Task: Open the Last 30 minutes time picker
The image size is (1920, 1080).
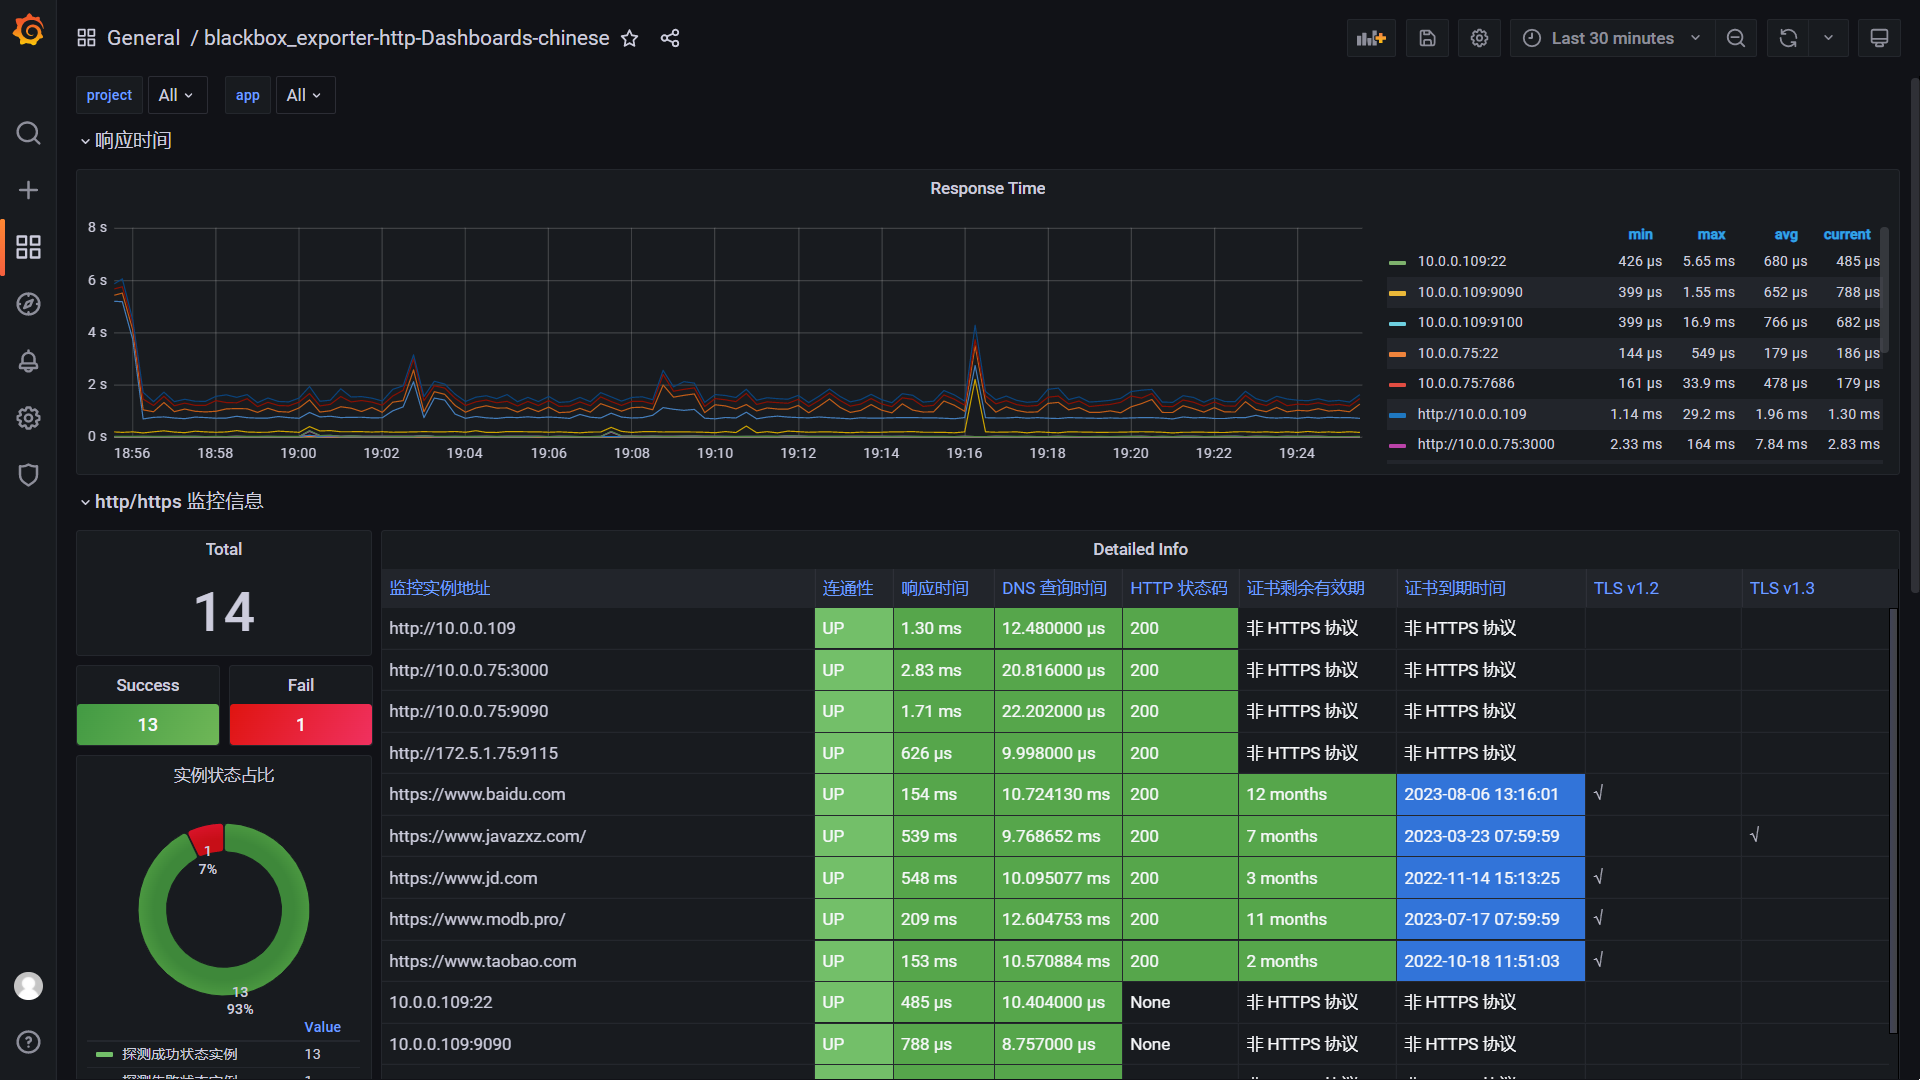Action: (x=1611, y=38)
